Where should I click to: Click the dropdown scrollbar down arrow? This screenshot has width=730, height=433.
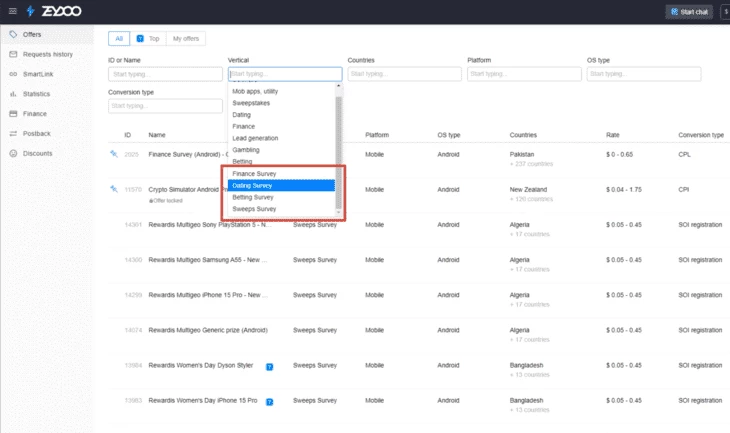[338, 212]
